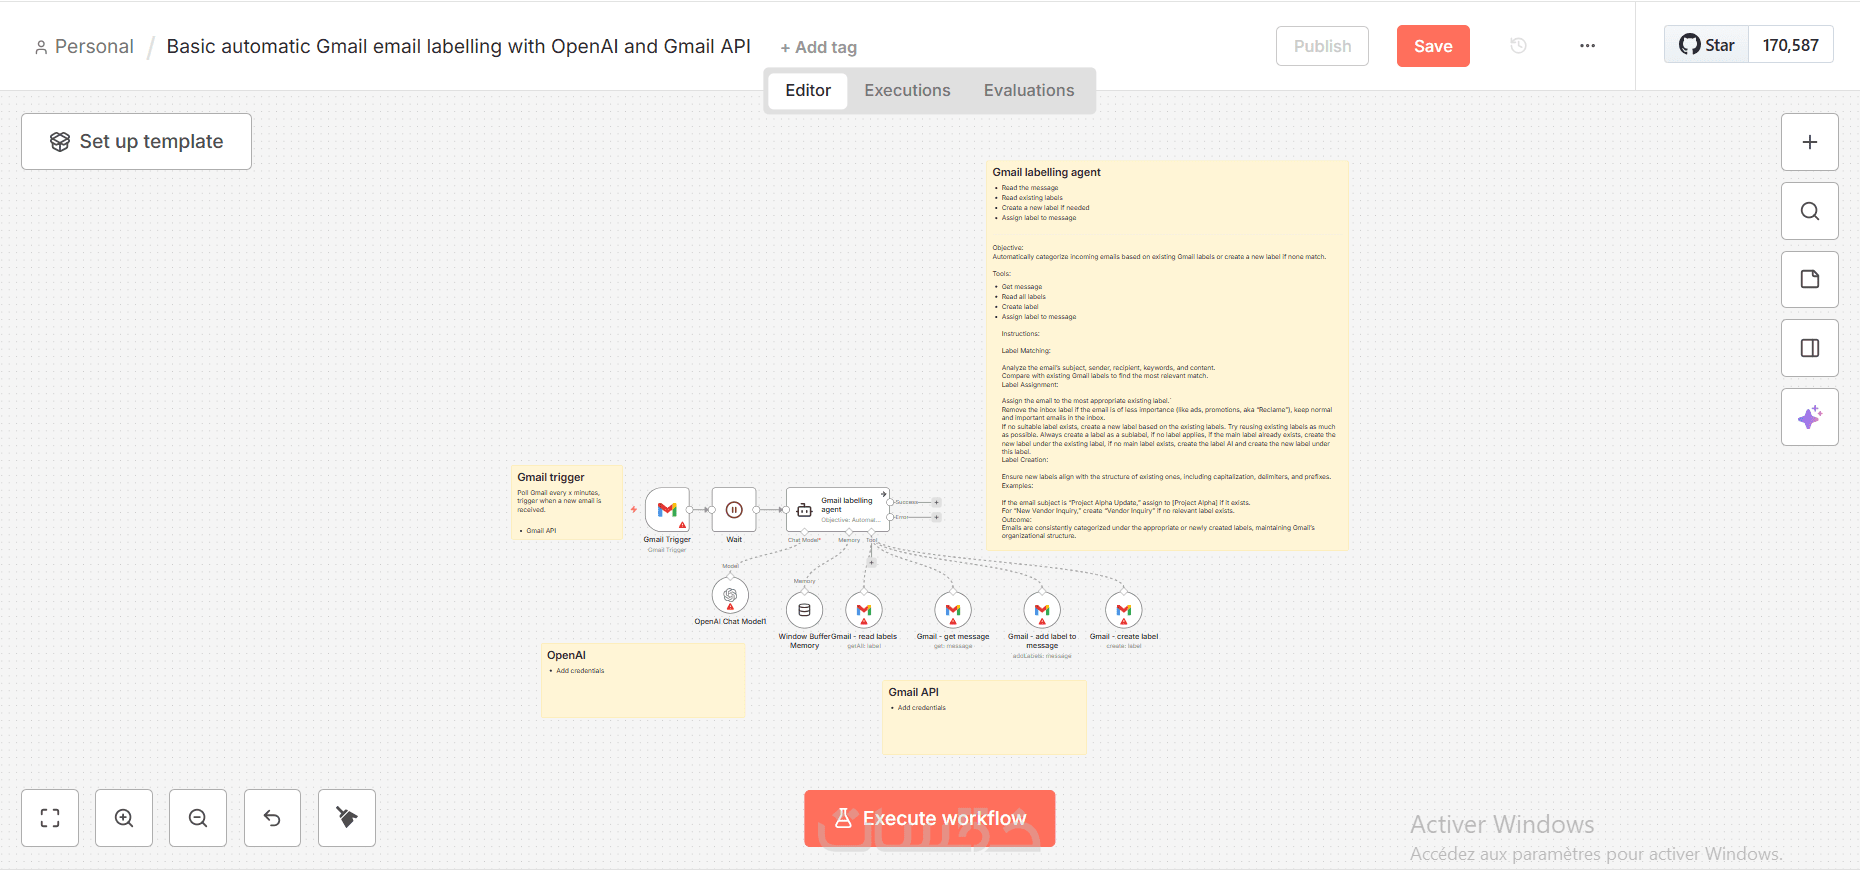Click the add node plus button
1860x870 pixels.
[1810, 142]
